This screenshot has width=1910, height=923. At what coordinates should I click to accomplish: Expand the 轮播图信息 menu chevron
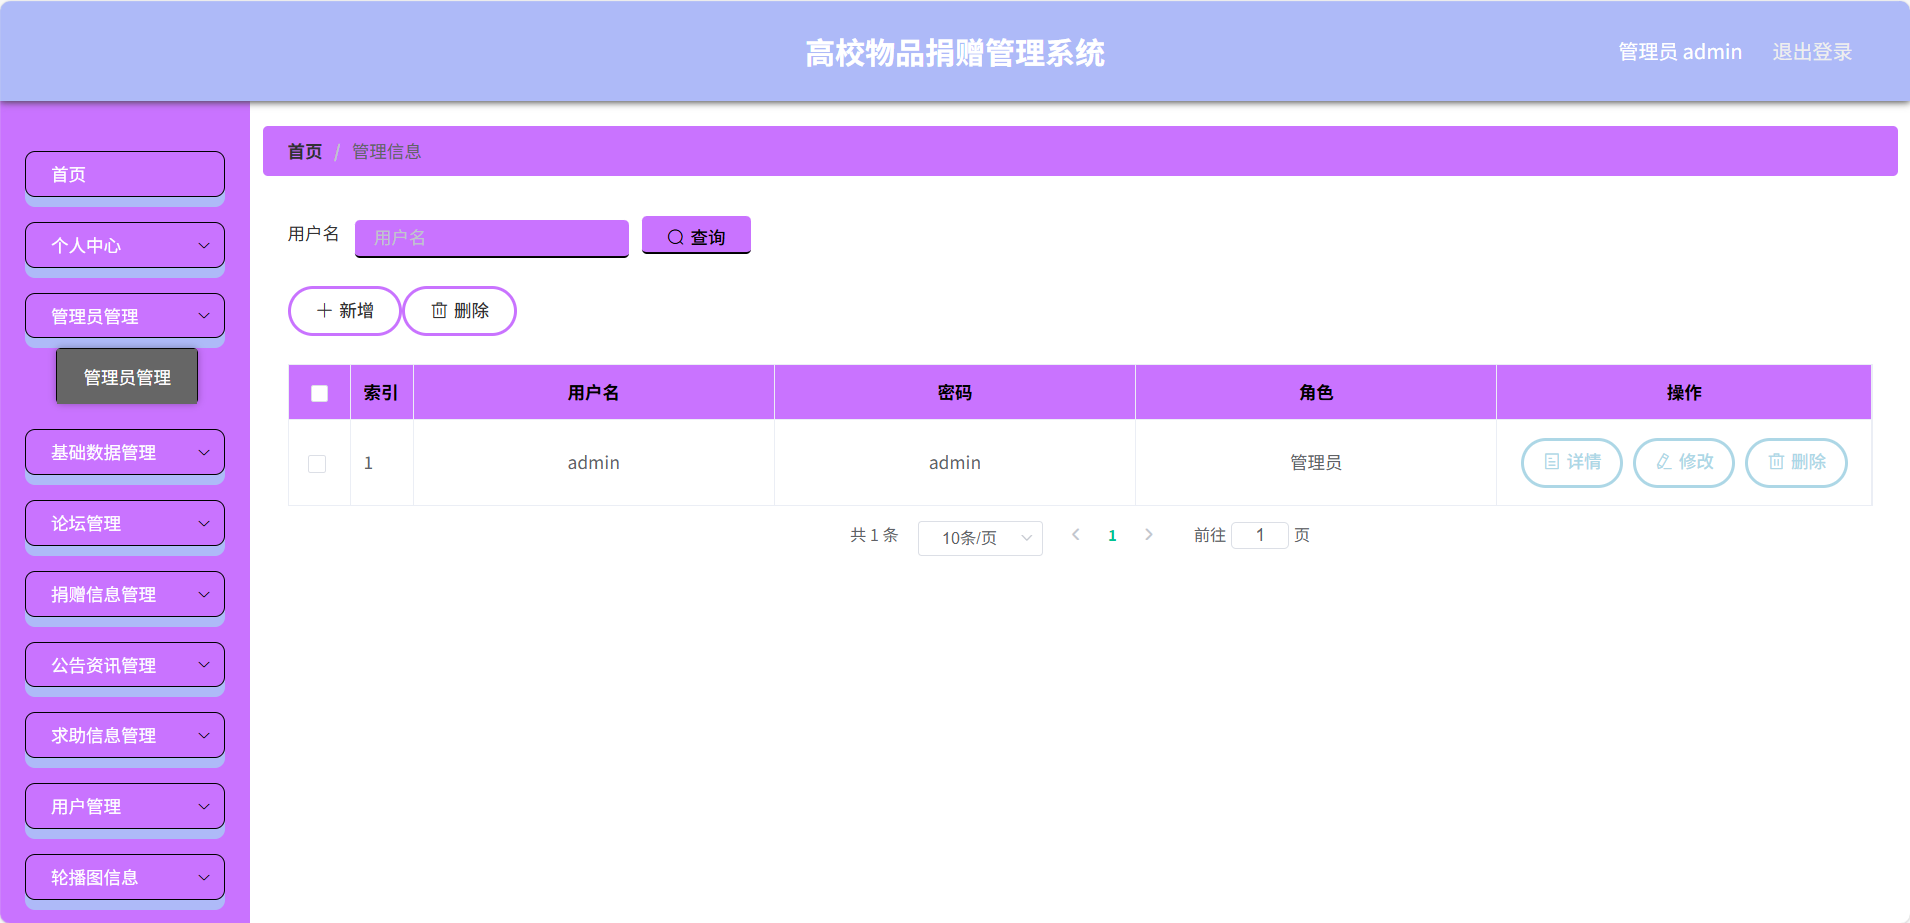coord(204,877)
